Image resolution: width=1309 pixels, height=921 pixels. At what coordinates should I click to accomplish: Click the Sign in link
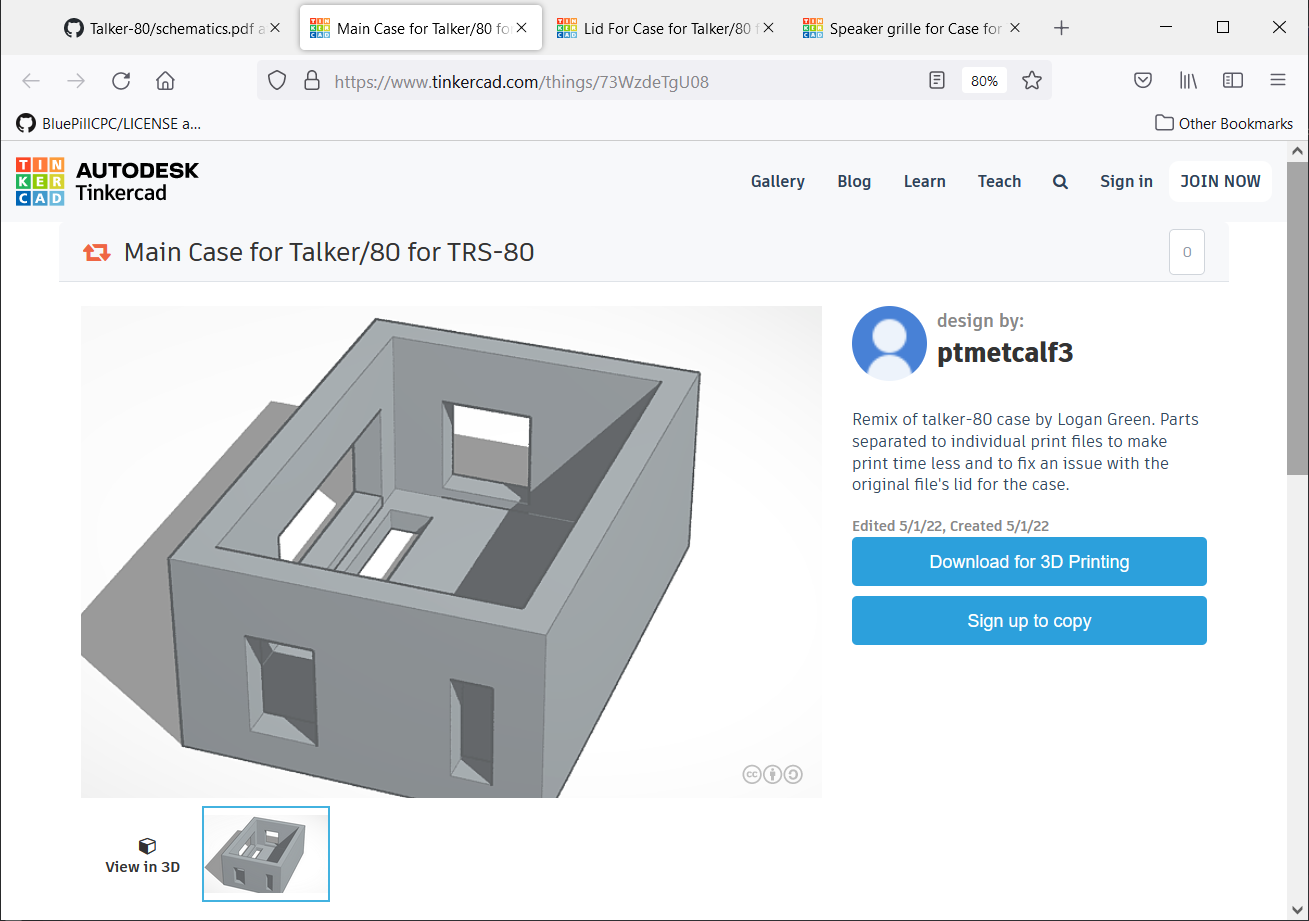coord(1126,181)
